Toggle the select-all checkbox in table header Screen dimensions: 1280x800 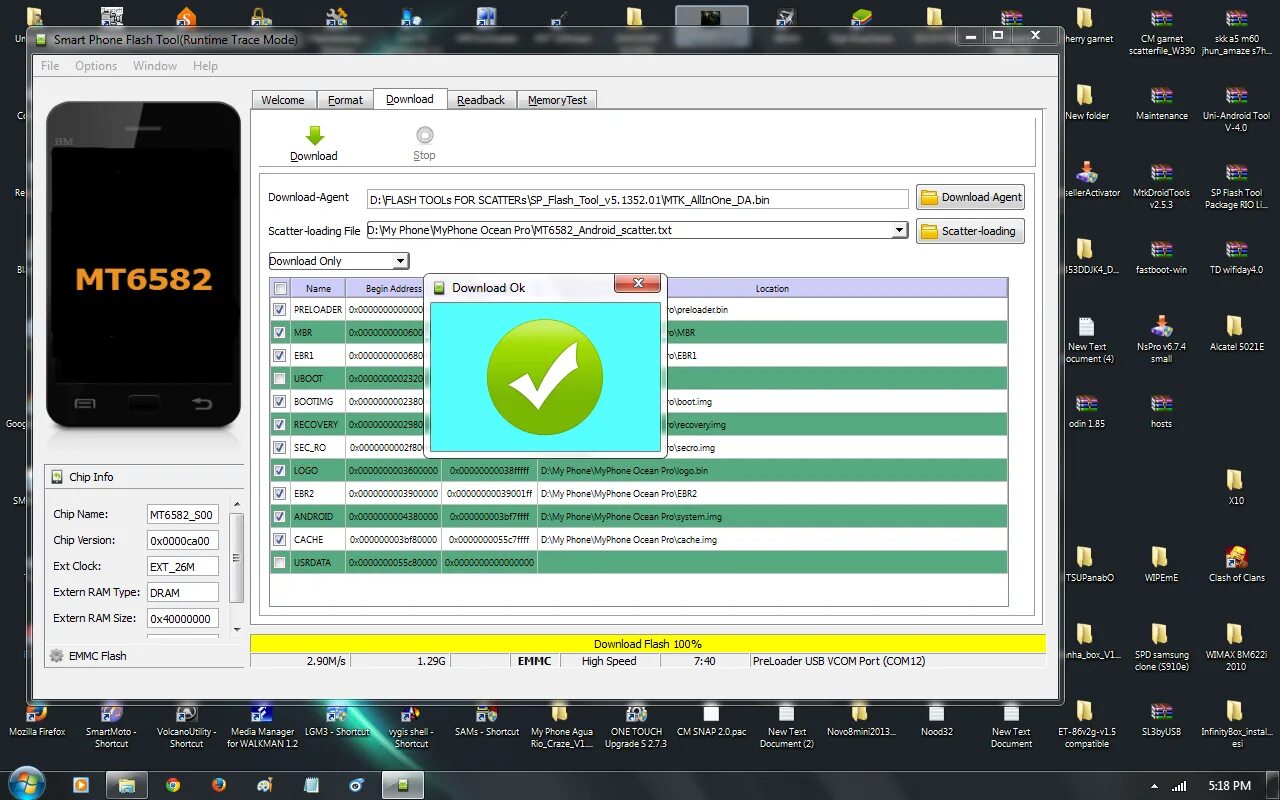coord(280,289)
